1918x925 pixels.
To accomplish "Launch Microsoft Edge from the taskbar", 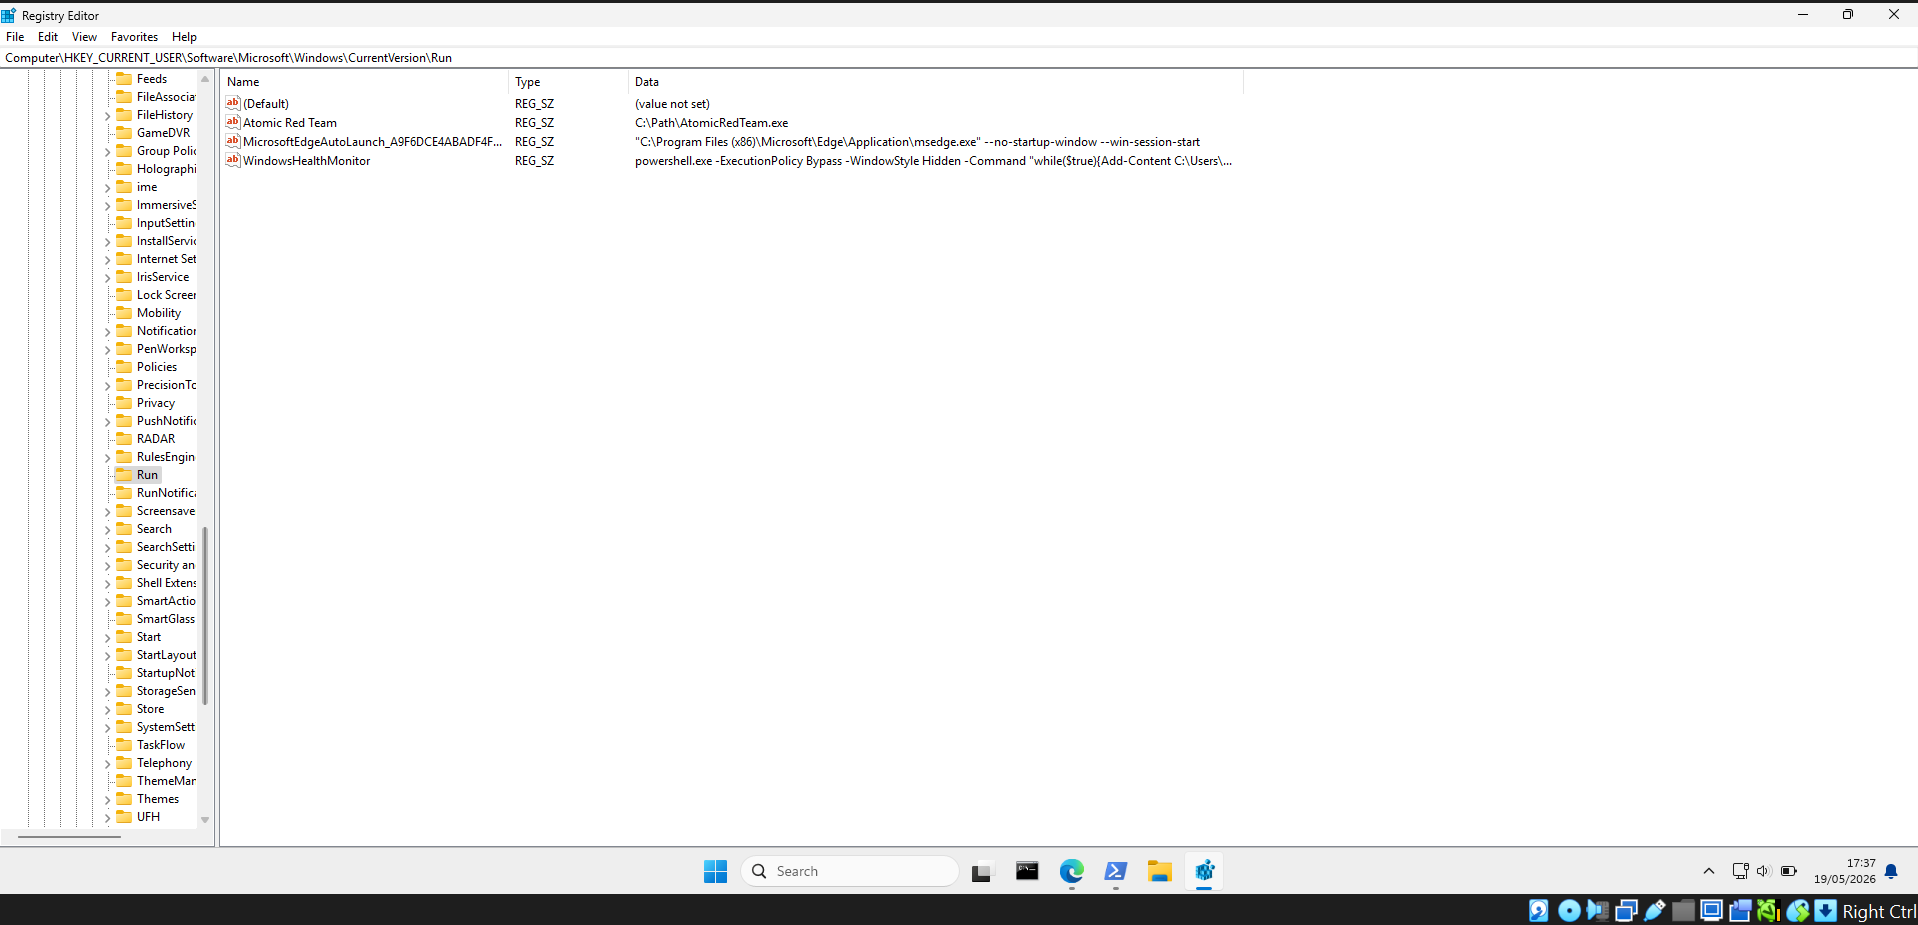I will click(x=1072, y=871).
